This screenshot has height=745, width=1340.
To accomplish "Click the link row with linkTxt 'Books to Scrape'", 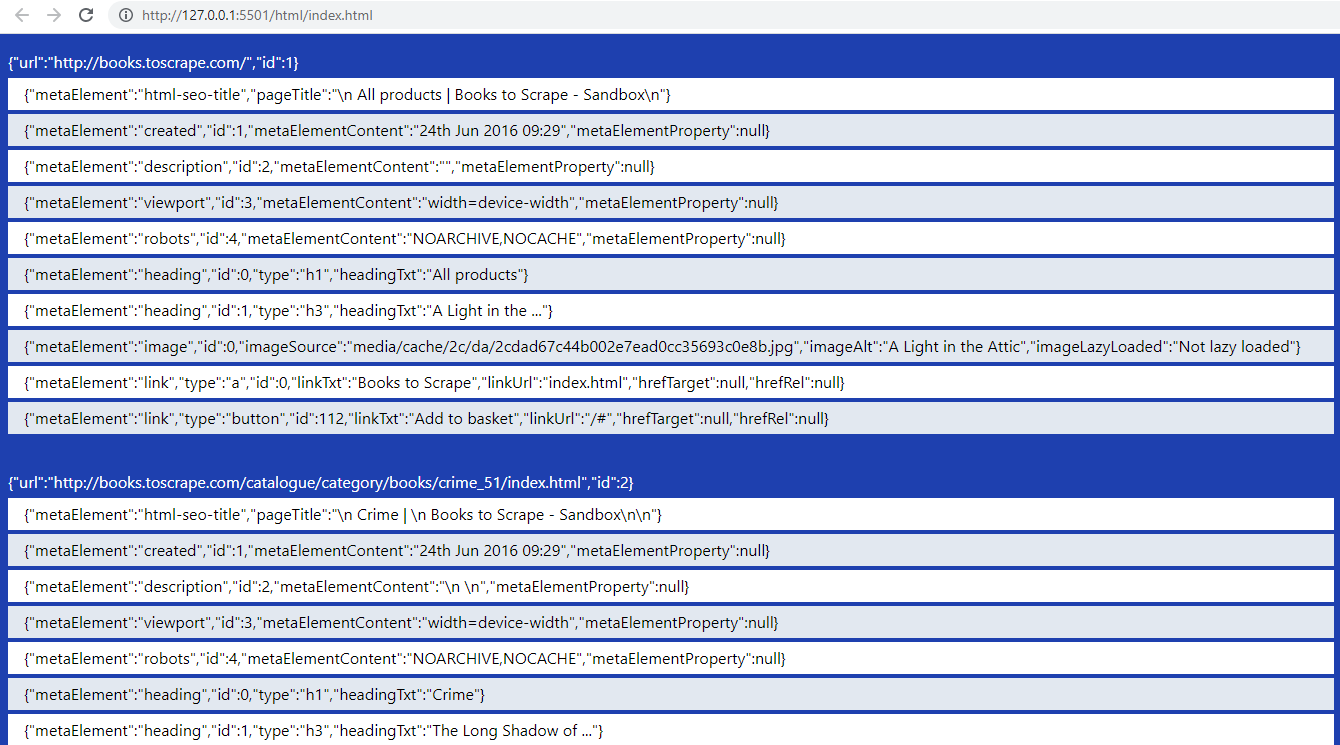I will [x=671, y=382].
